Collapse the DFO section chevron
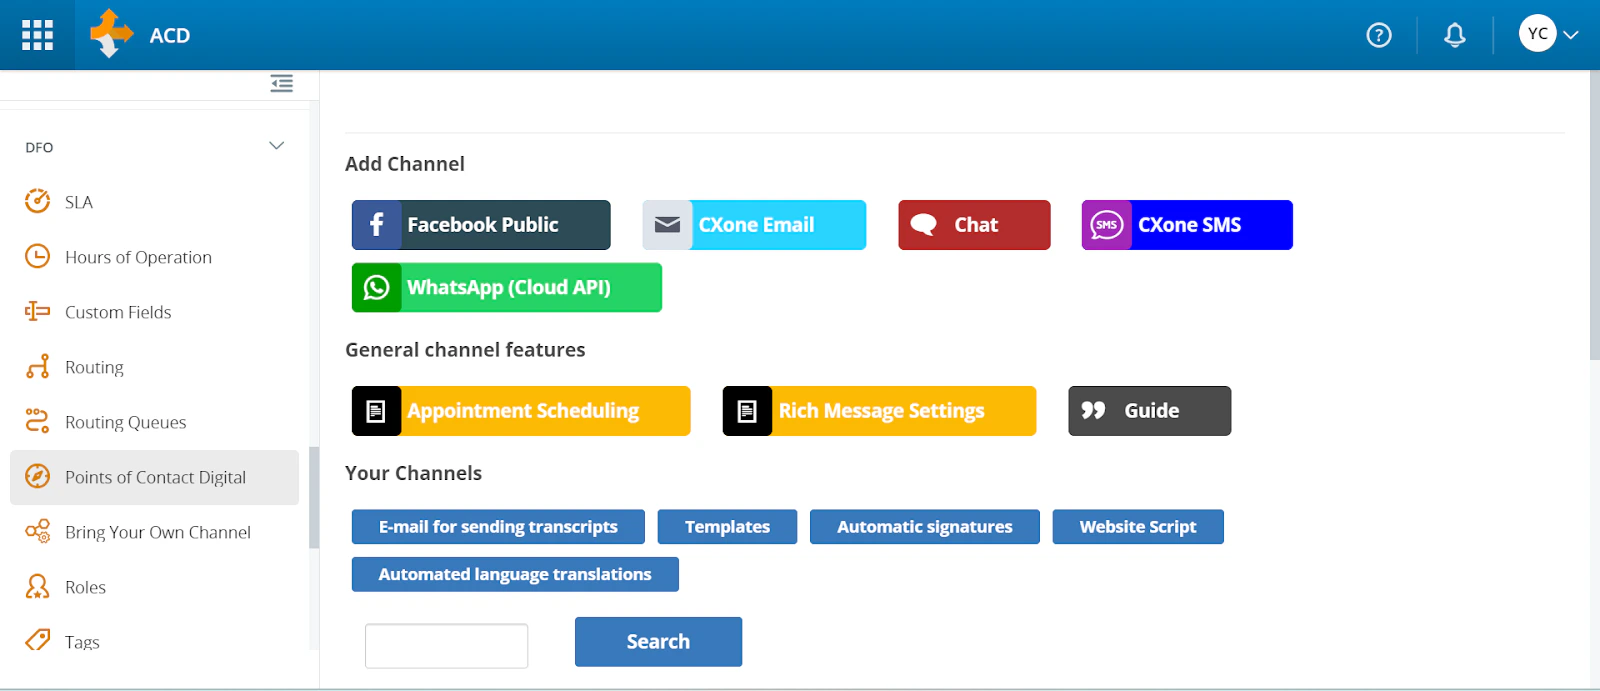The image size is (1600, 691). tap(277, 146)
